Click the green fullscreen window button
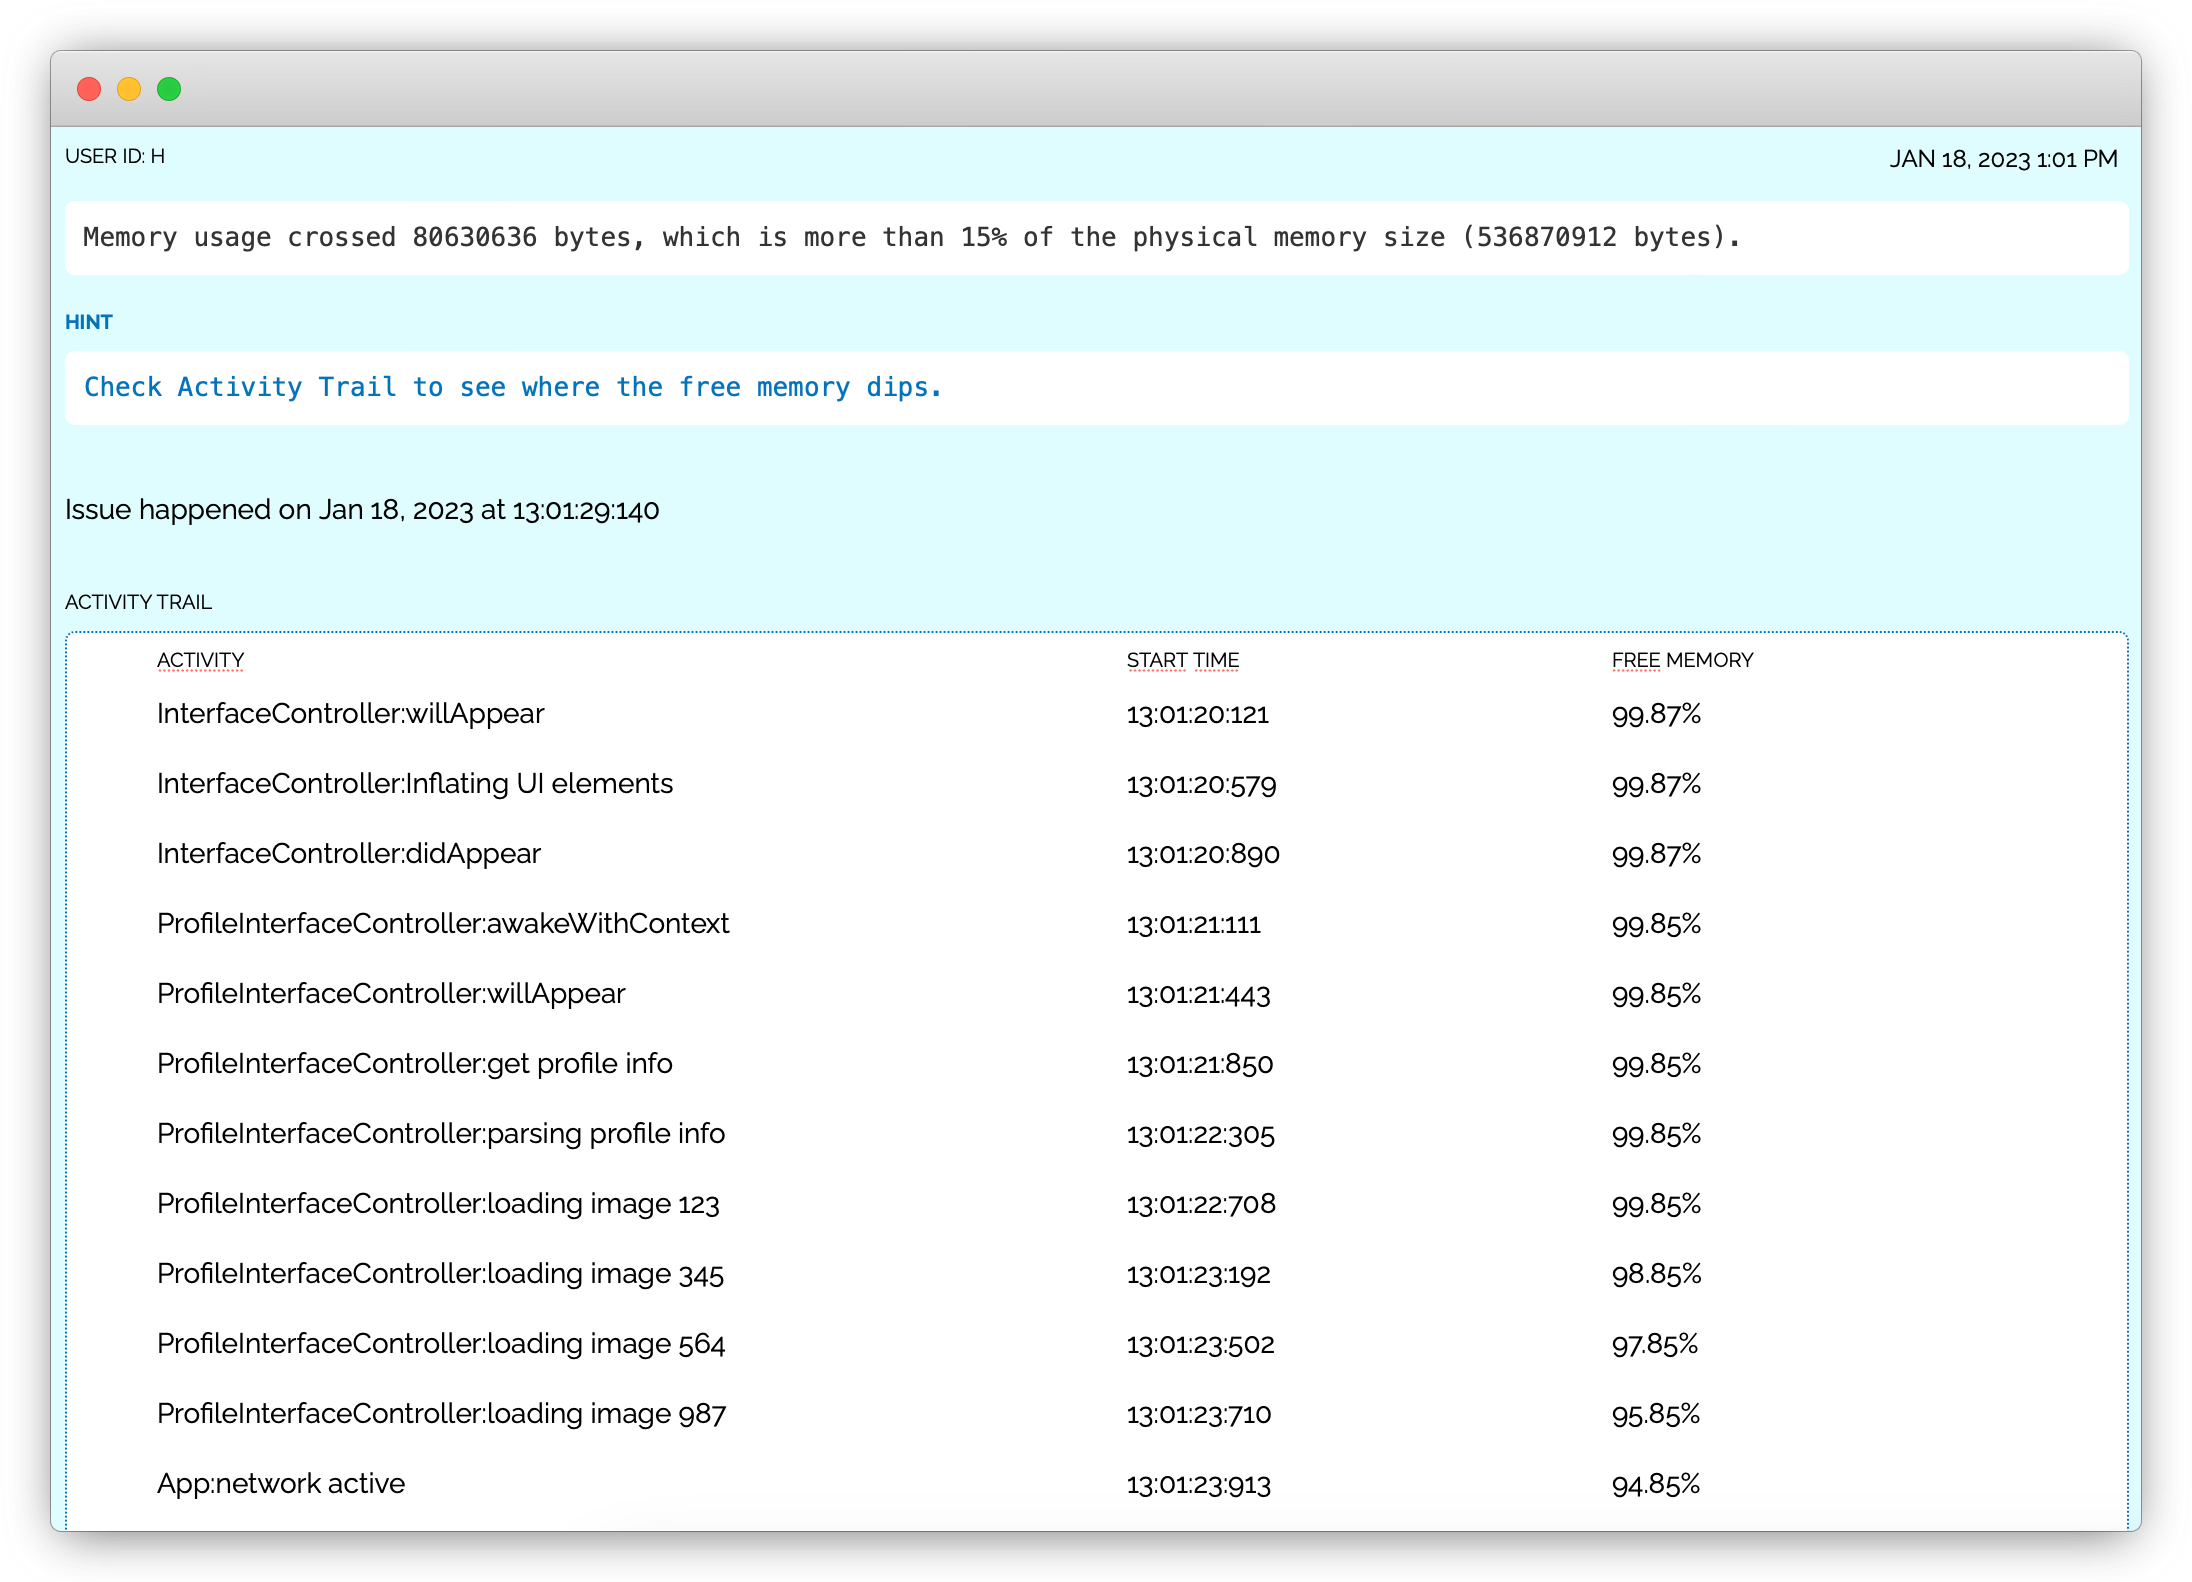 point(169,89)
